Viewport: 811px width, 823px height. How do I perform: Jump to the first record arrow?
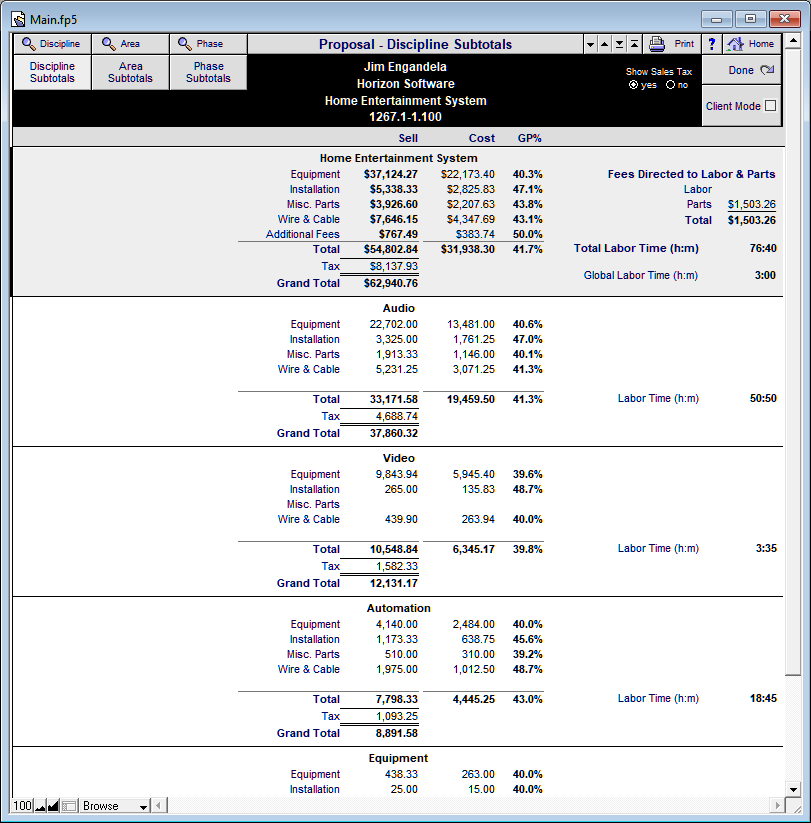635,45
